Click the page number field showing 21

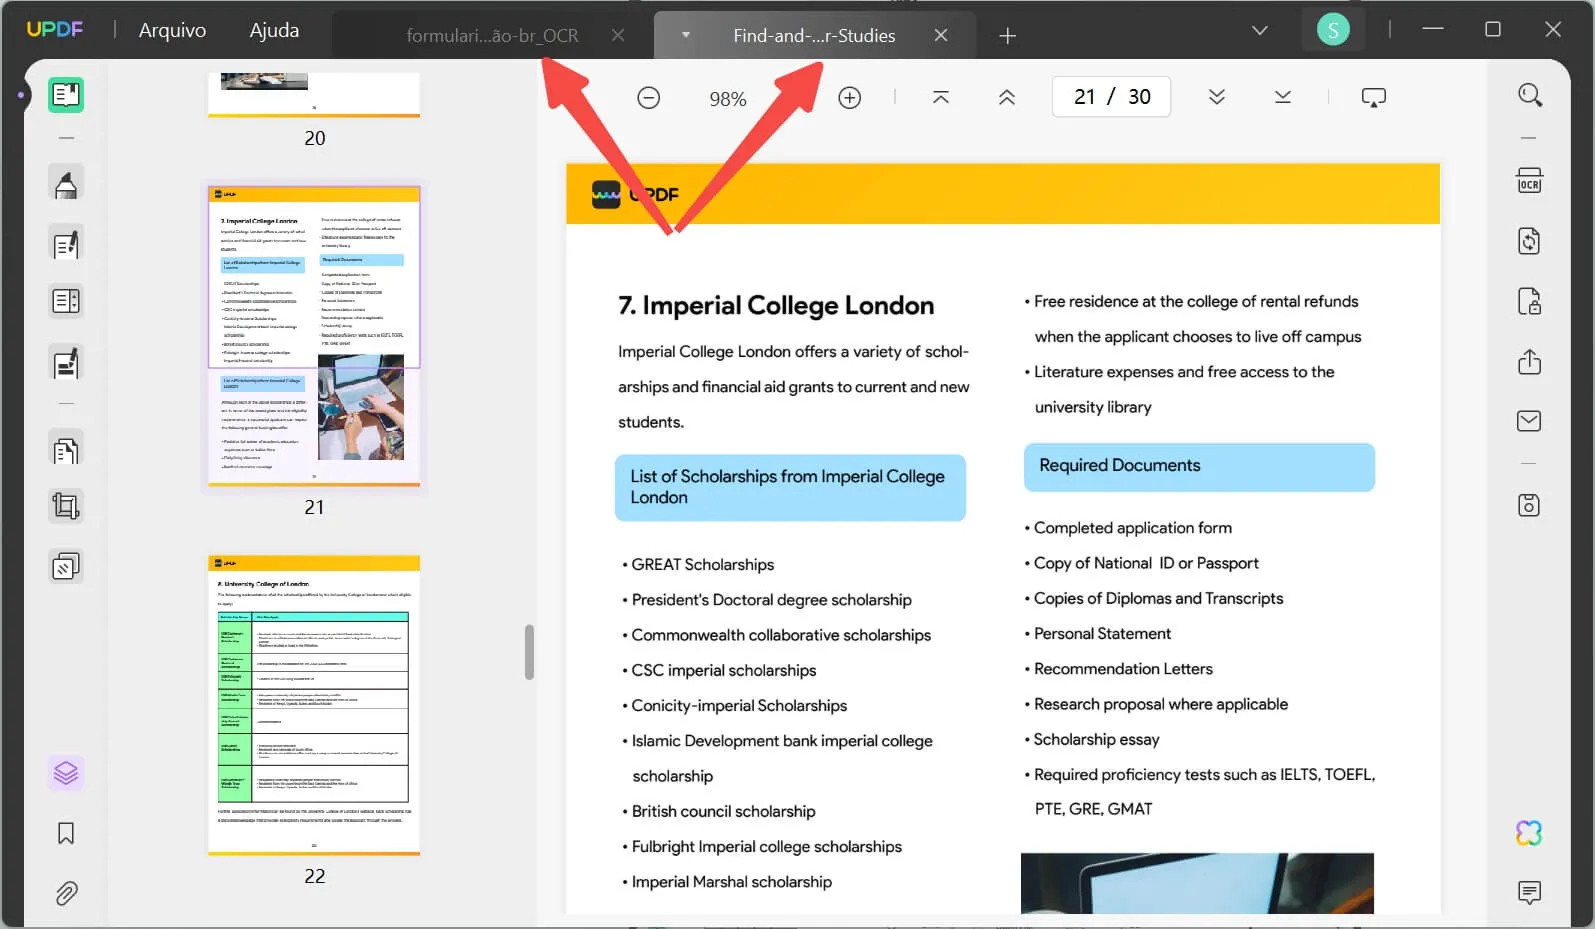[x=1085, y=97]
